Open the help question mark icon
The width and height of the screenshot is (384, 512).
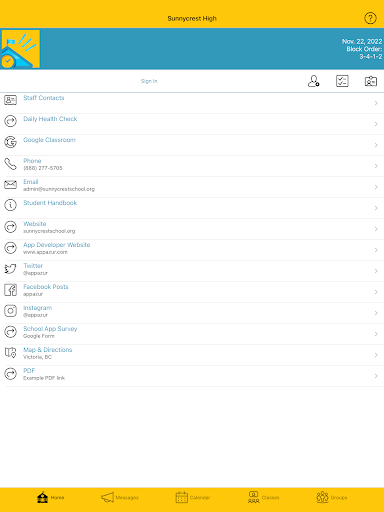pos(370,18)
